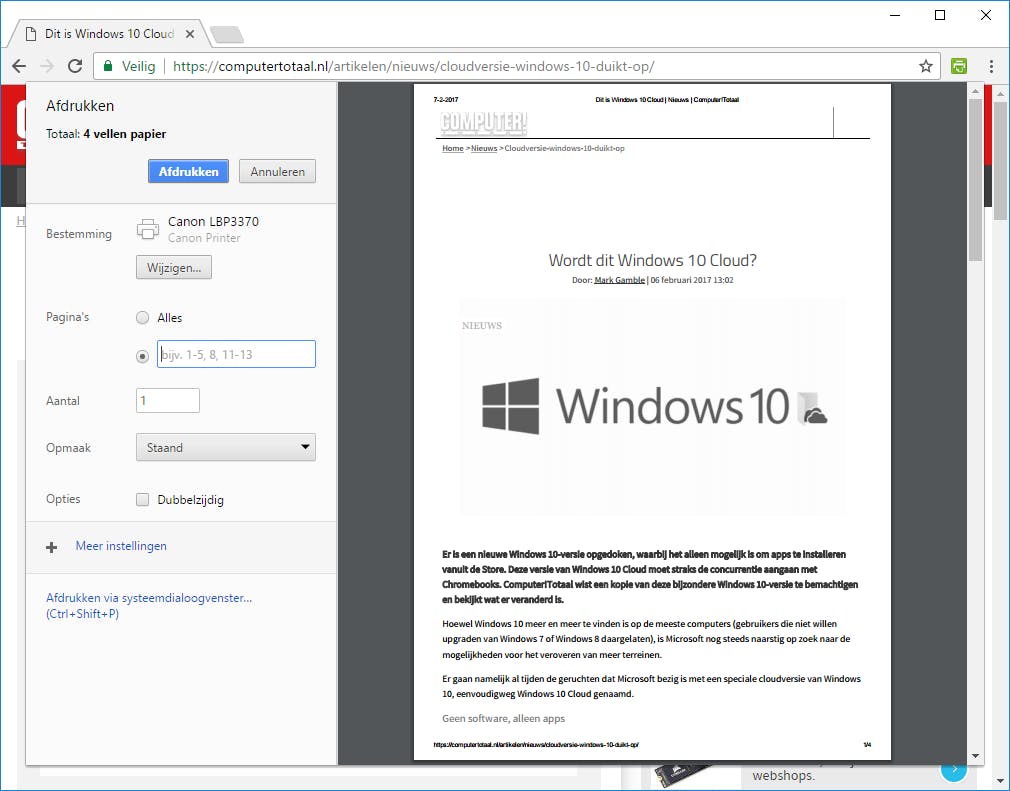Click the browser forward arrow
Image resolution: width=1010 pixels, height=791 pixels.
pos(47,66)
